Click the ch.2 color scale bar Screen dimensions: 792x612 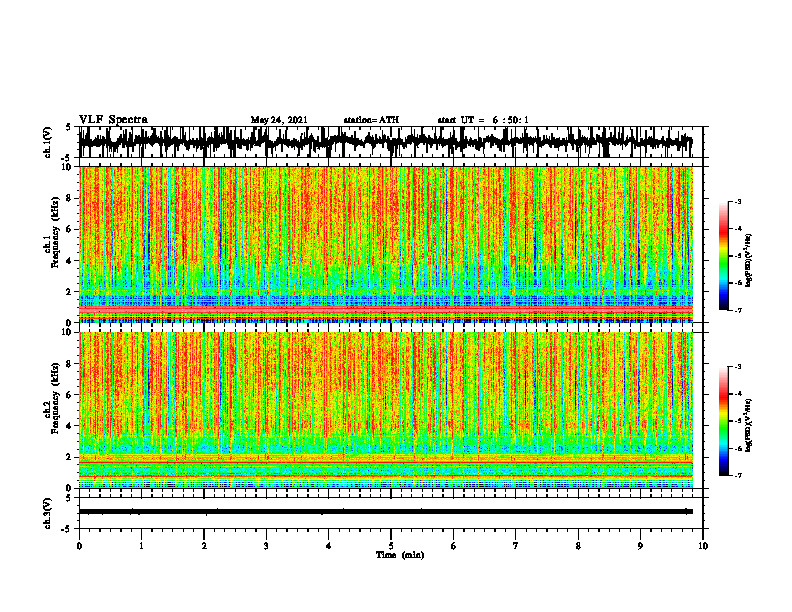coord(724,421)
